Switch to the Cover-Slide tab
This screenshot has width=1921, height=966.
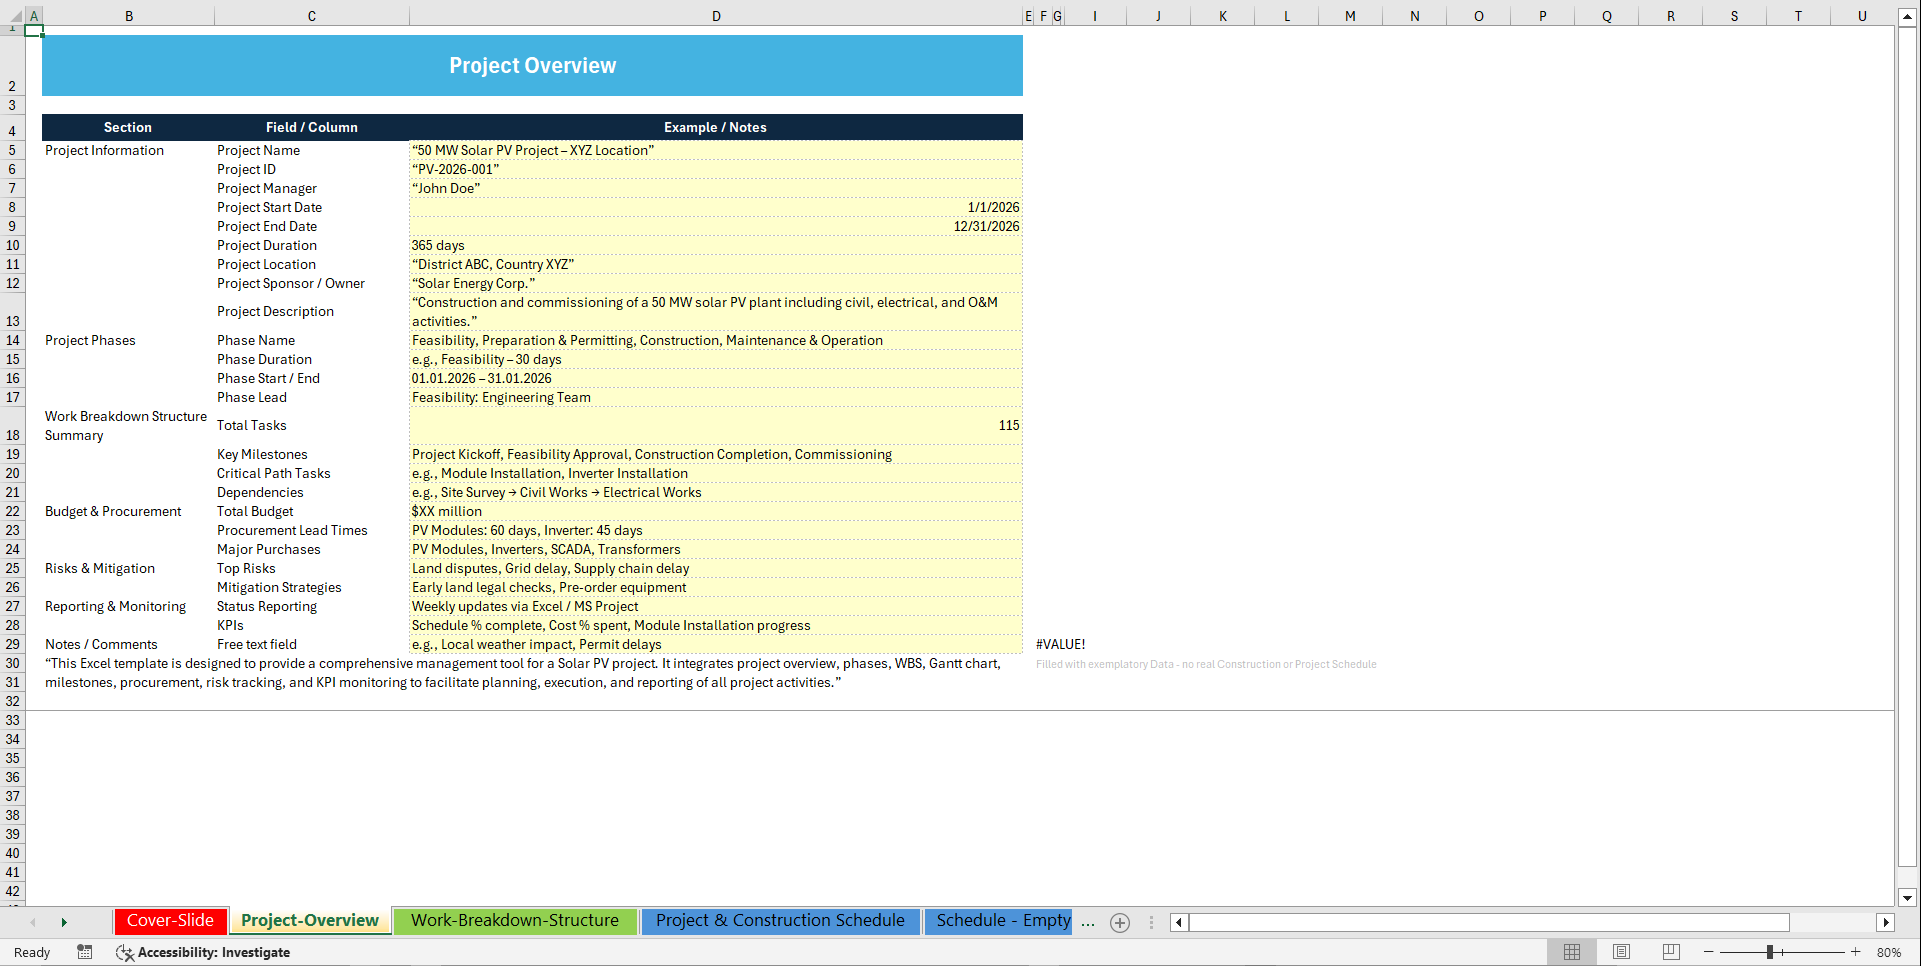tap(170, 920)
